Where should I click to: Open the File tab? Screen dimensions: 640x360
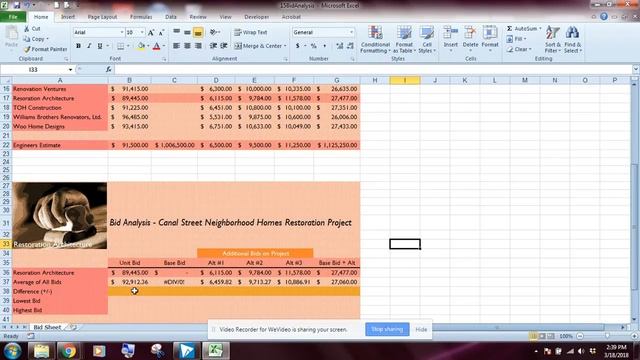point(13,17)
